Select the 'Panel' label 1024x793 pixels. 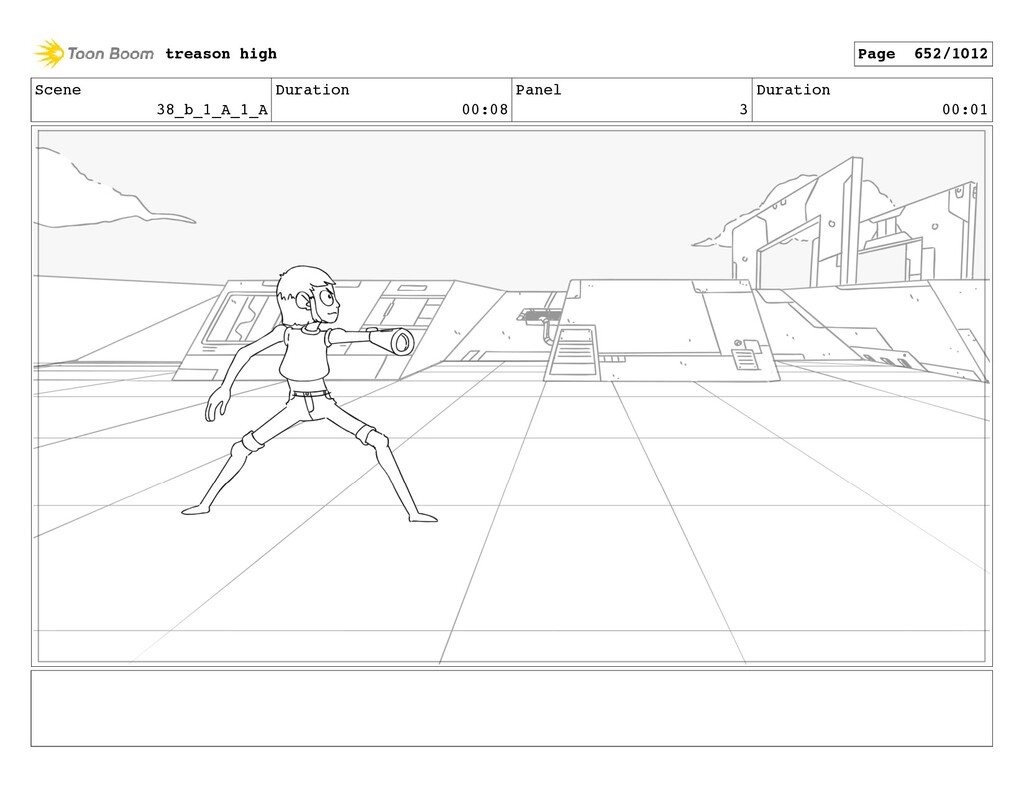click(538, 89)
